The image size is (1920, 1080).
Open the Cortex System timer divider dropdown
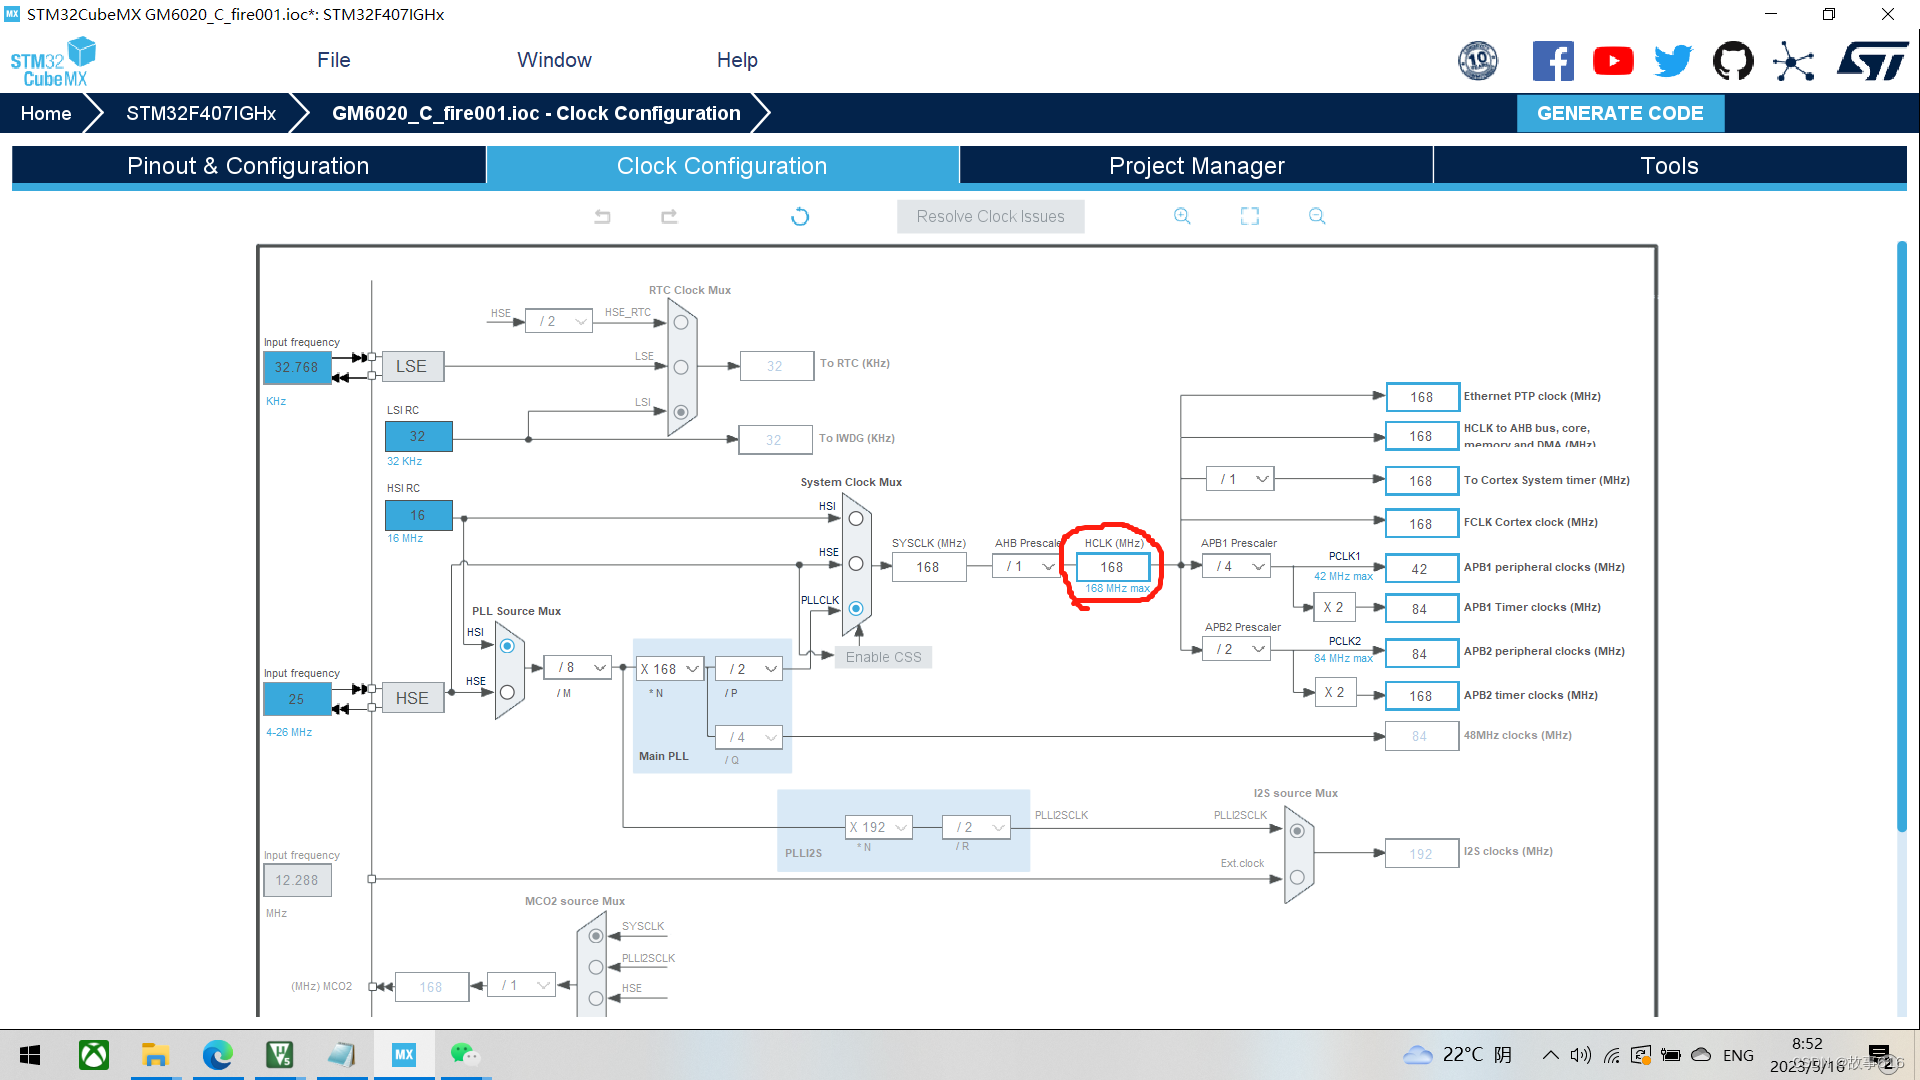[x=1240, y=479]
